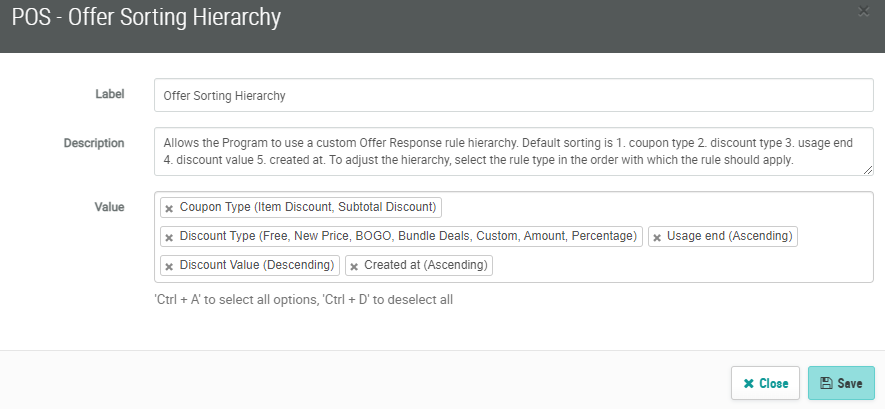Remove the Created at (Ascending) tag
Screen dimensions: 885x409
[354, 266]
